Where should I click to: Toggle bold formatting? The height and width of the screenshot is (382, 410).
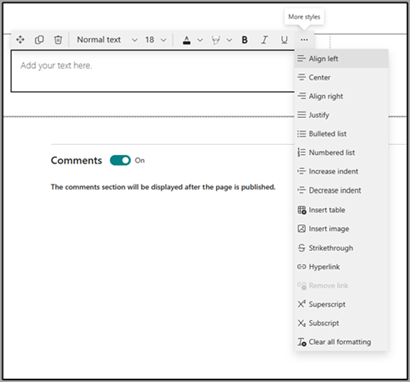tap(245, 40)
